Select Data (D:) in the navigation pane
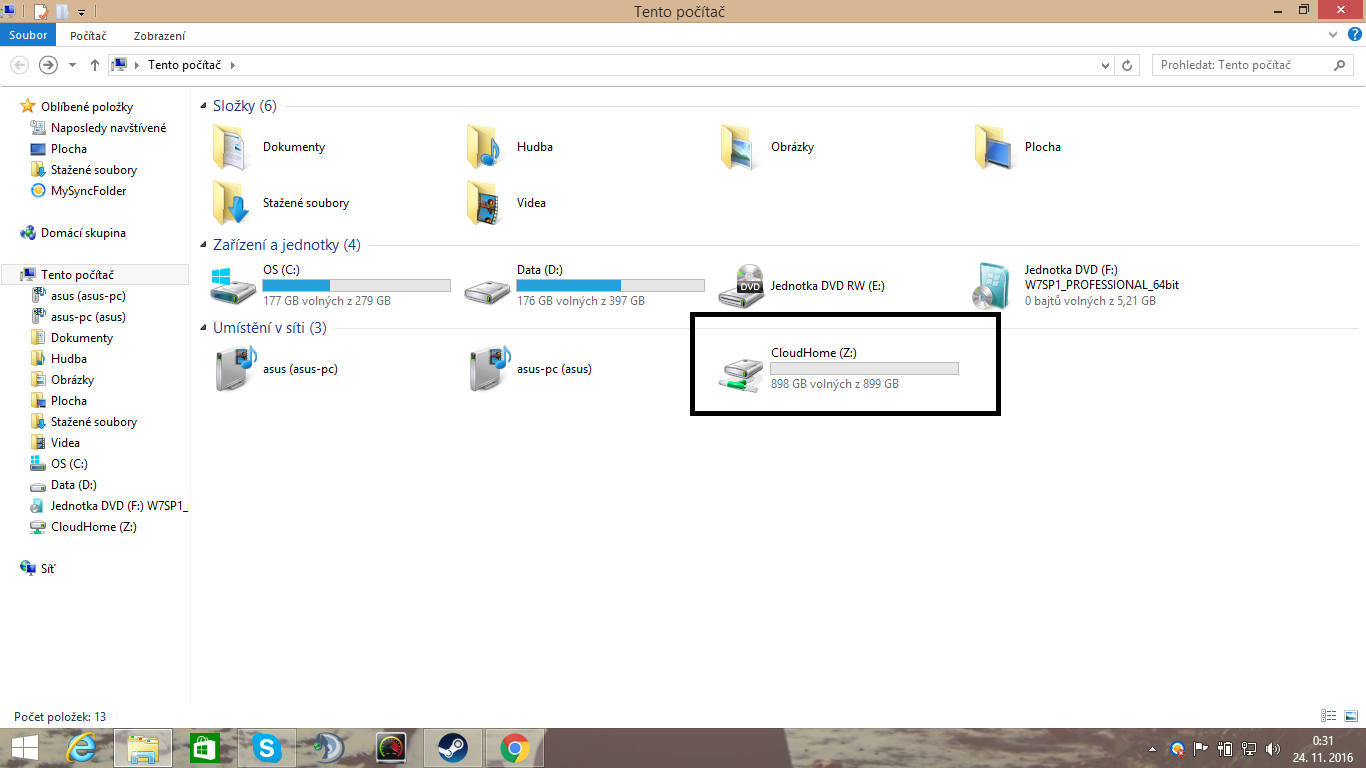This screenshot has height=768, width=1366. [x=73, y=485]
